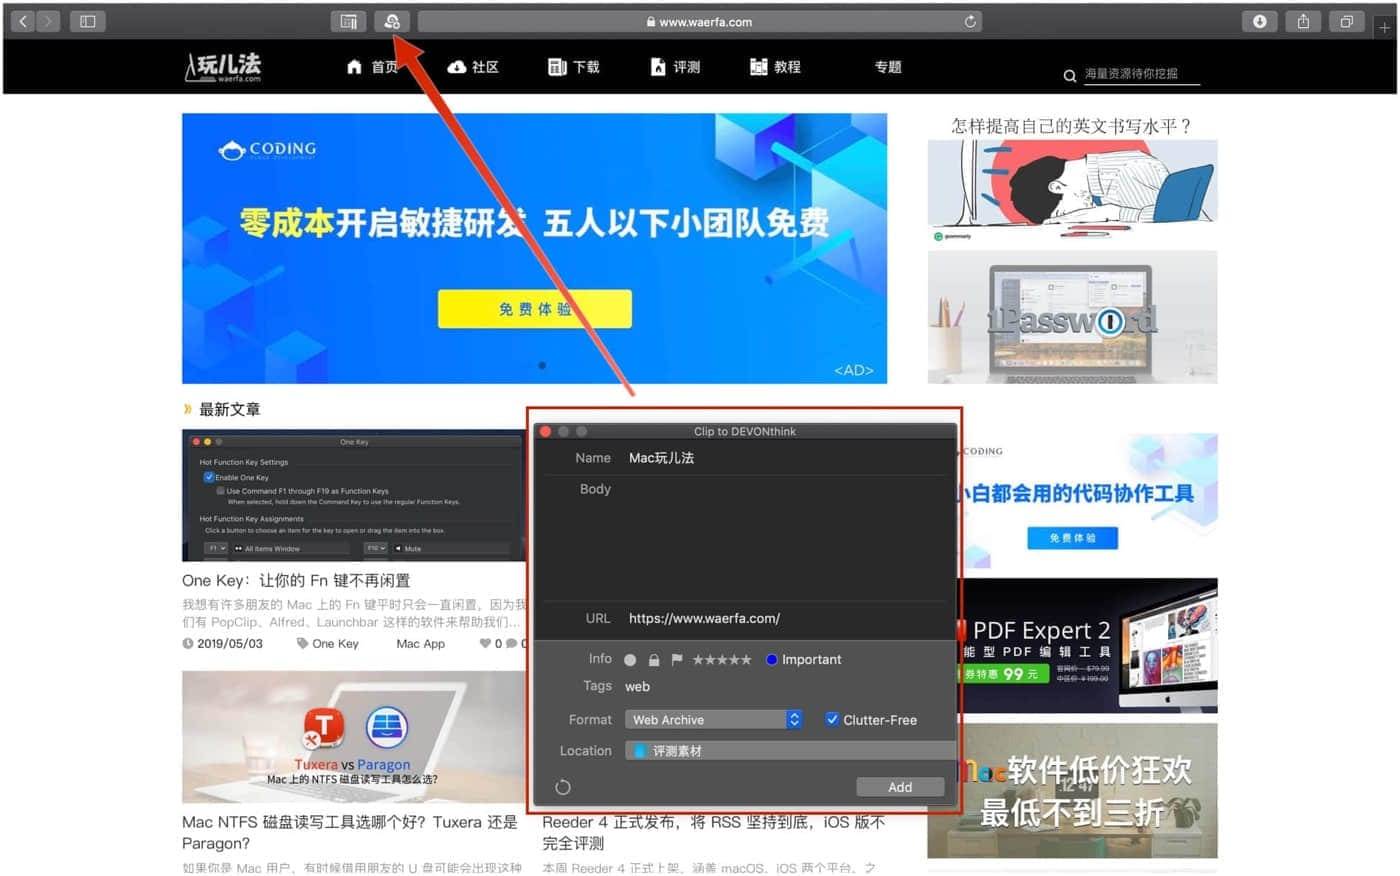Open the English writing article thumbnail
The height and width of the screenshot is (876, 1400).
pos(1072,190)
